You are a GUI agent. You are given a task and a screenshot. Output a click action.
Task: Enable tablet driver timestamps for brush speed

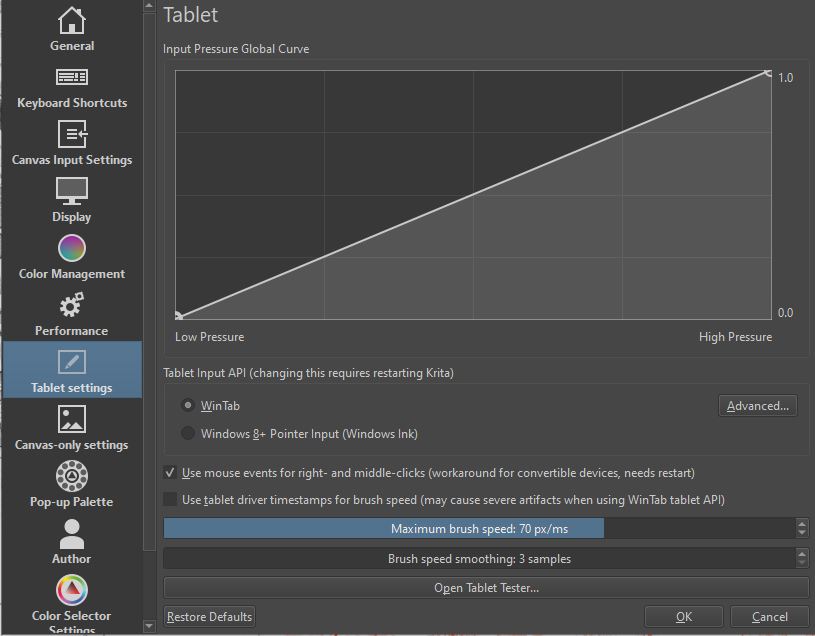point(170,499)
